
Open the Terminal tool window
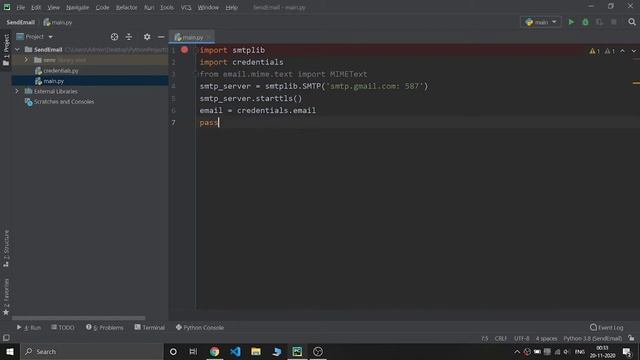tap(149, 327)
